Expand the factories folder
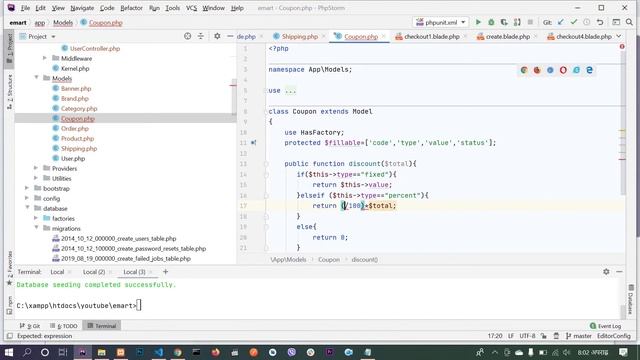640x360 pixels. (36, 218)
